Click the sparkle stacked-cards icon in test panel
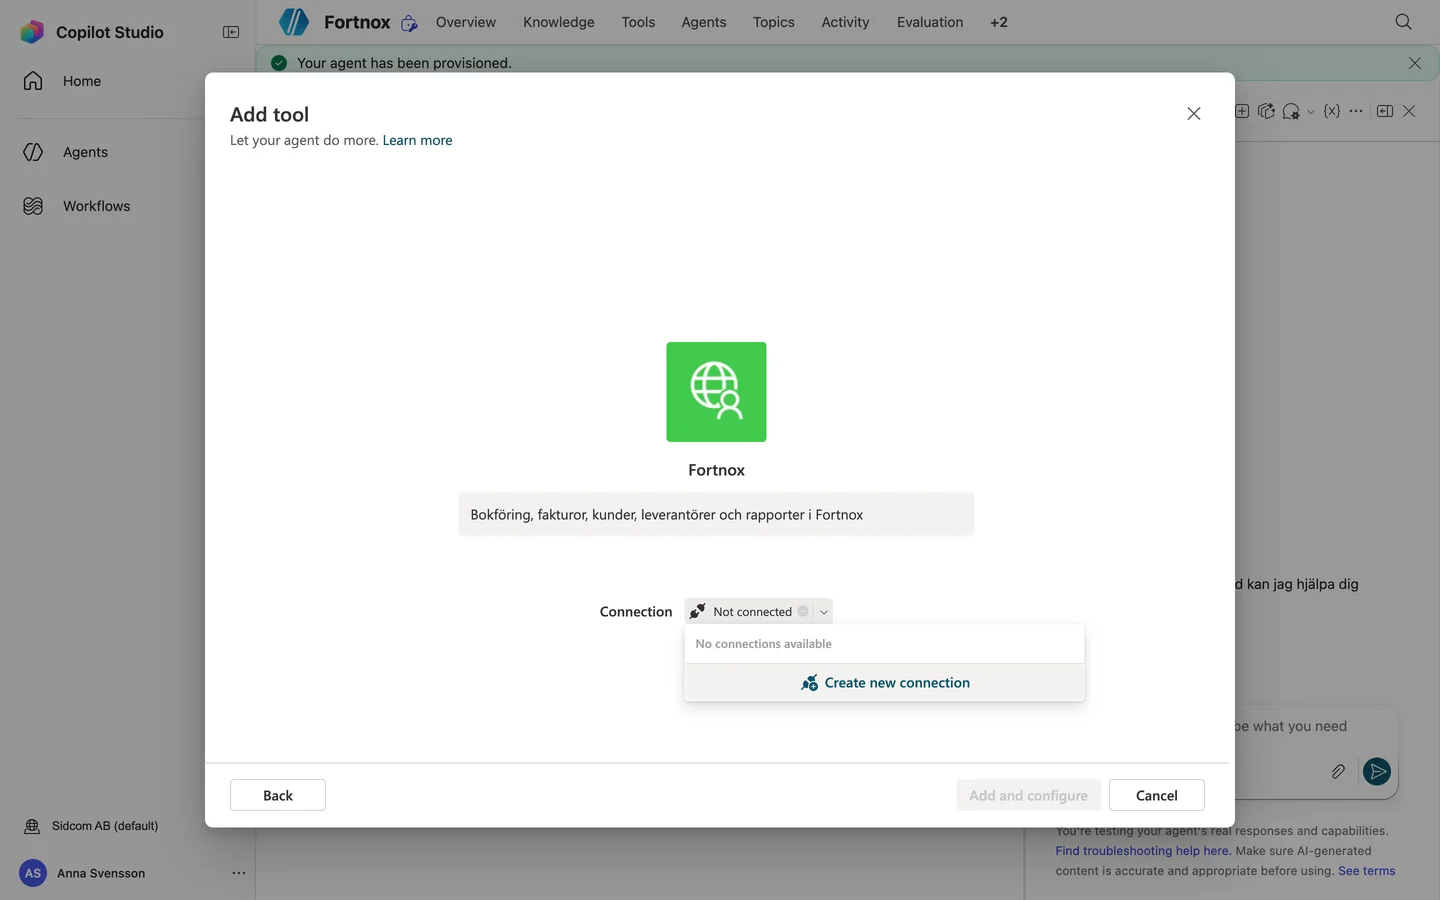The image size is (1440, 900). coord(1266,111)
